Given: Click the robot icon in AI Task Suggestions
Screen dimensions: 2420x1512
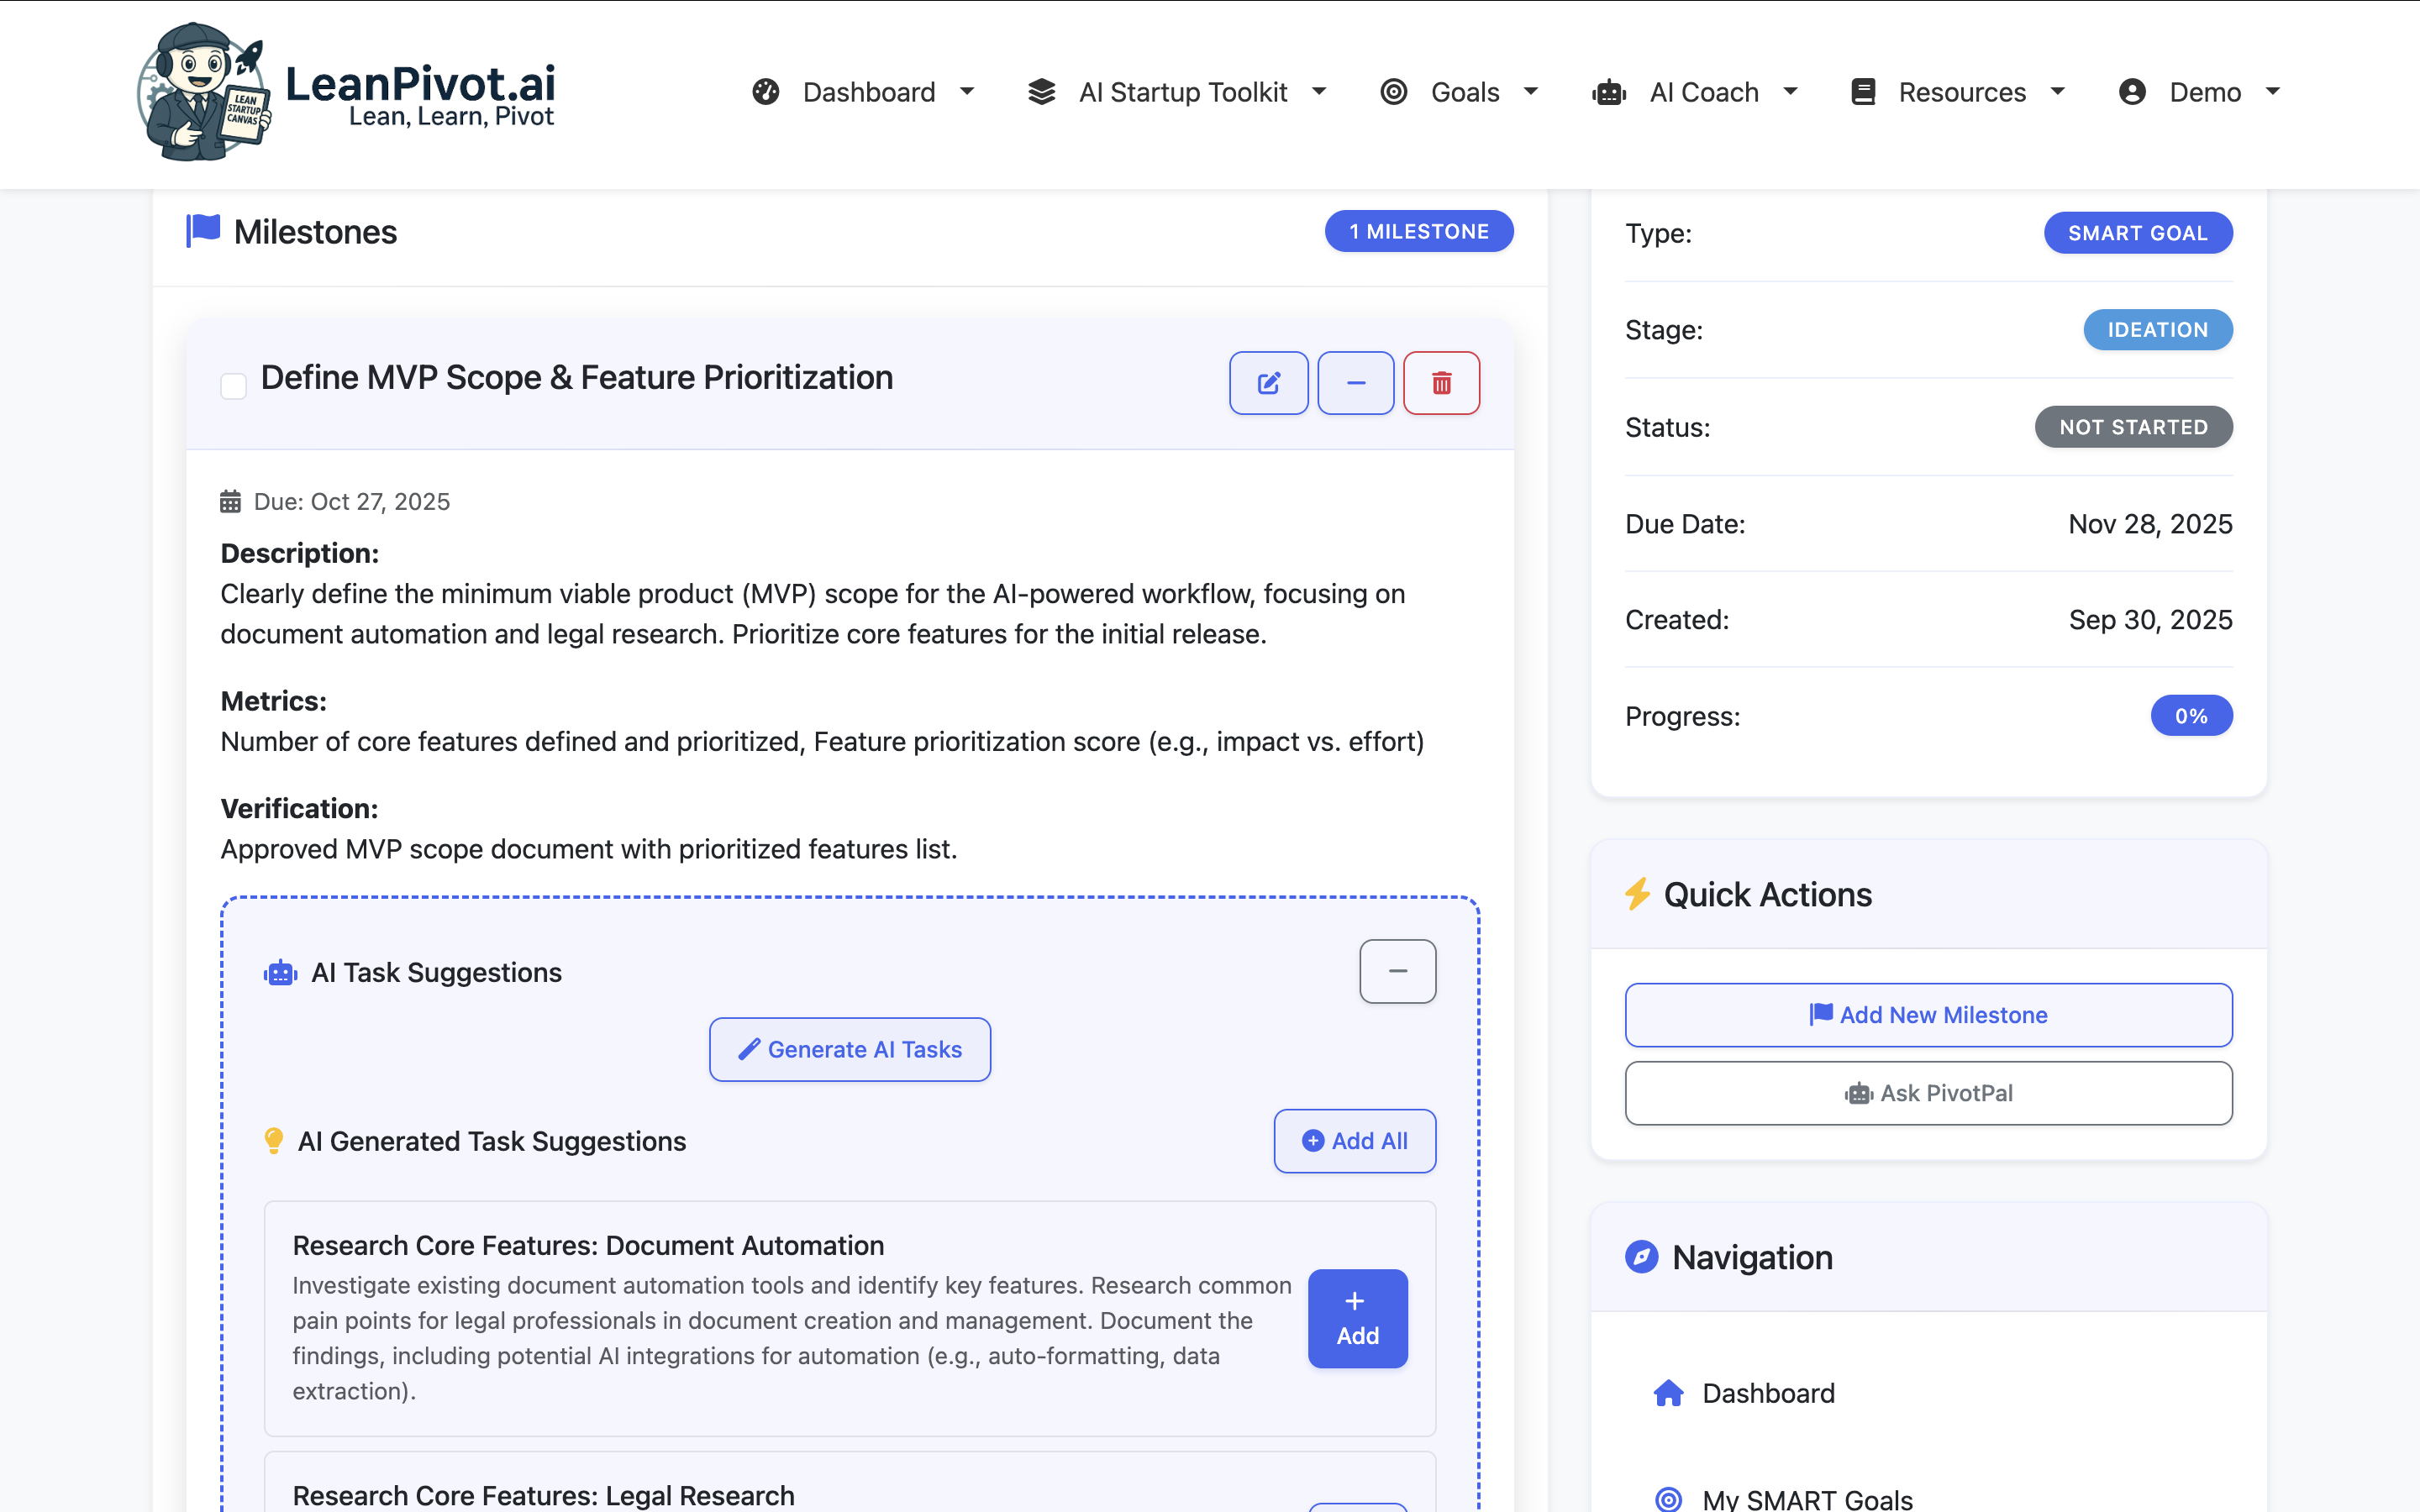Looking at the screenshot, I should [280, 971].
